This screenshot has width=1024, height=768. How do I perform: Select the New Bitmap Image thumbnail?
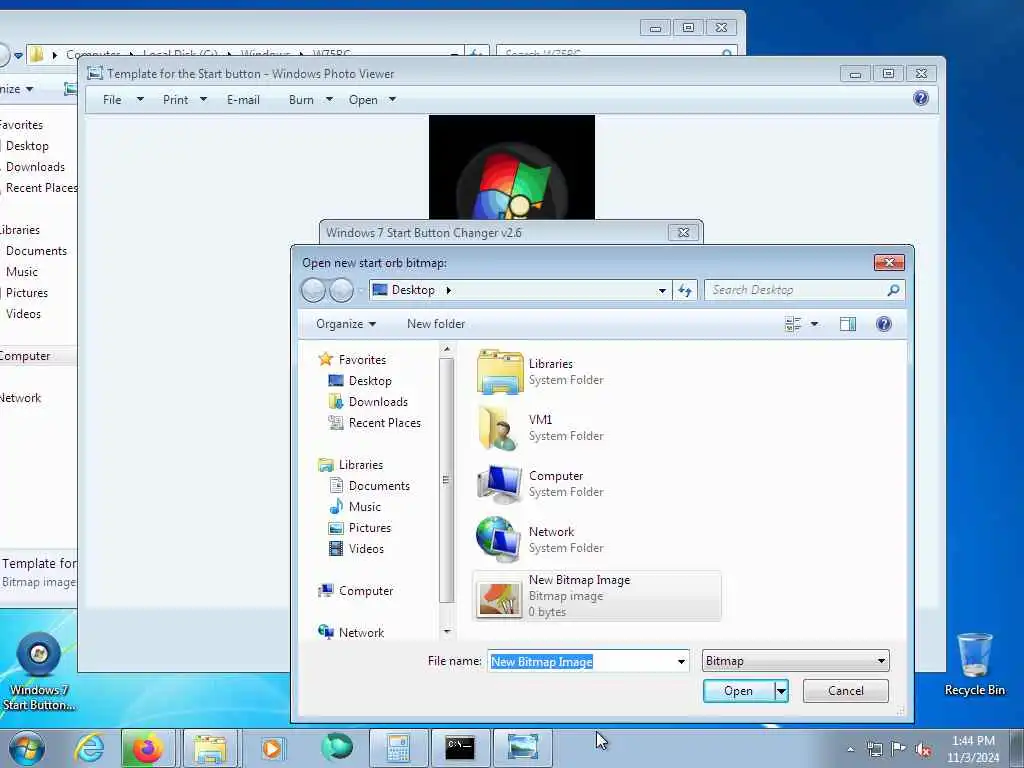500,598
